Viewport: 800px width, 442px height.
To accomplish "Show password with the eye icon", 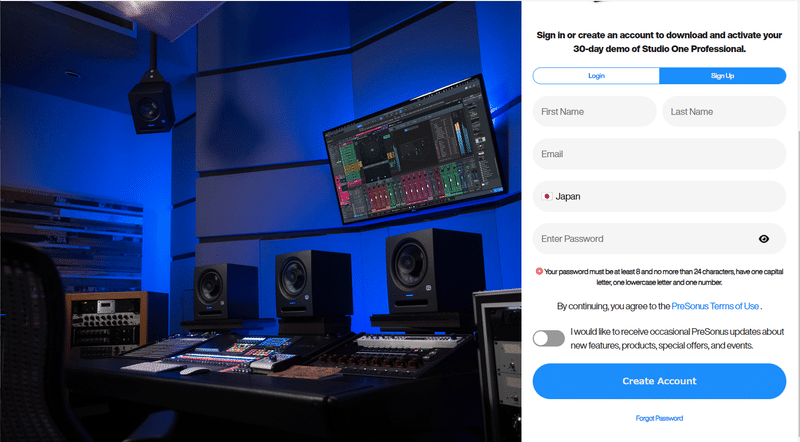I will pos(764,239).
